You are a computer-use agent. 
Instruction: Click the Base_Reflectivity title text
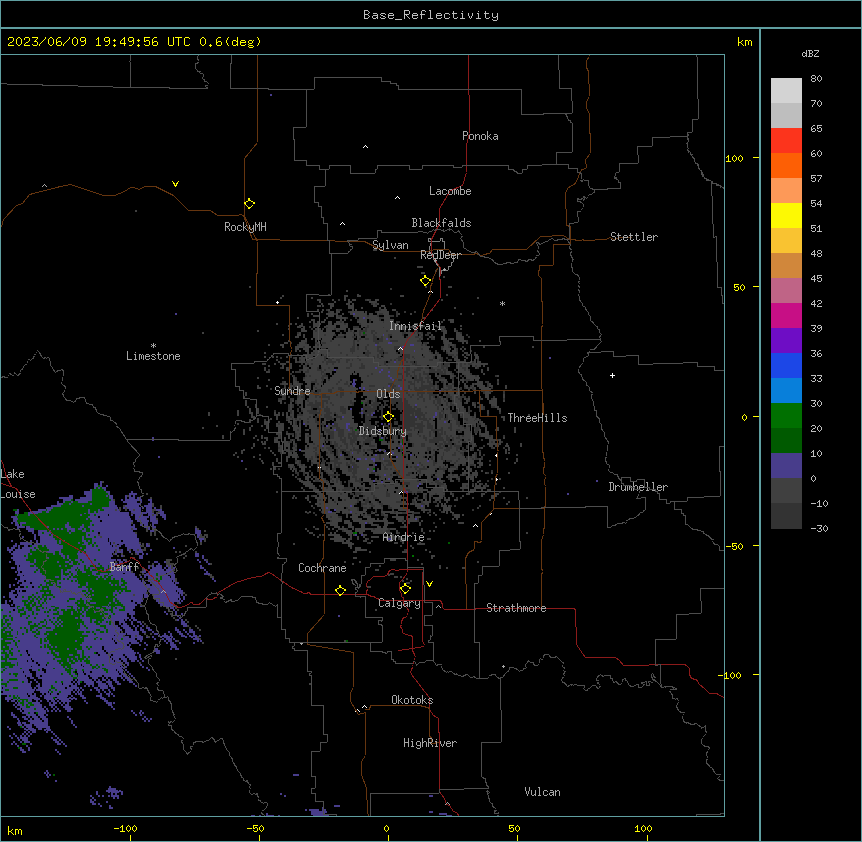pos(431,15)
